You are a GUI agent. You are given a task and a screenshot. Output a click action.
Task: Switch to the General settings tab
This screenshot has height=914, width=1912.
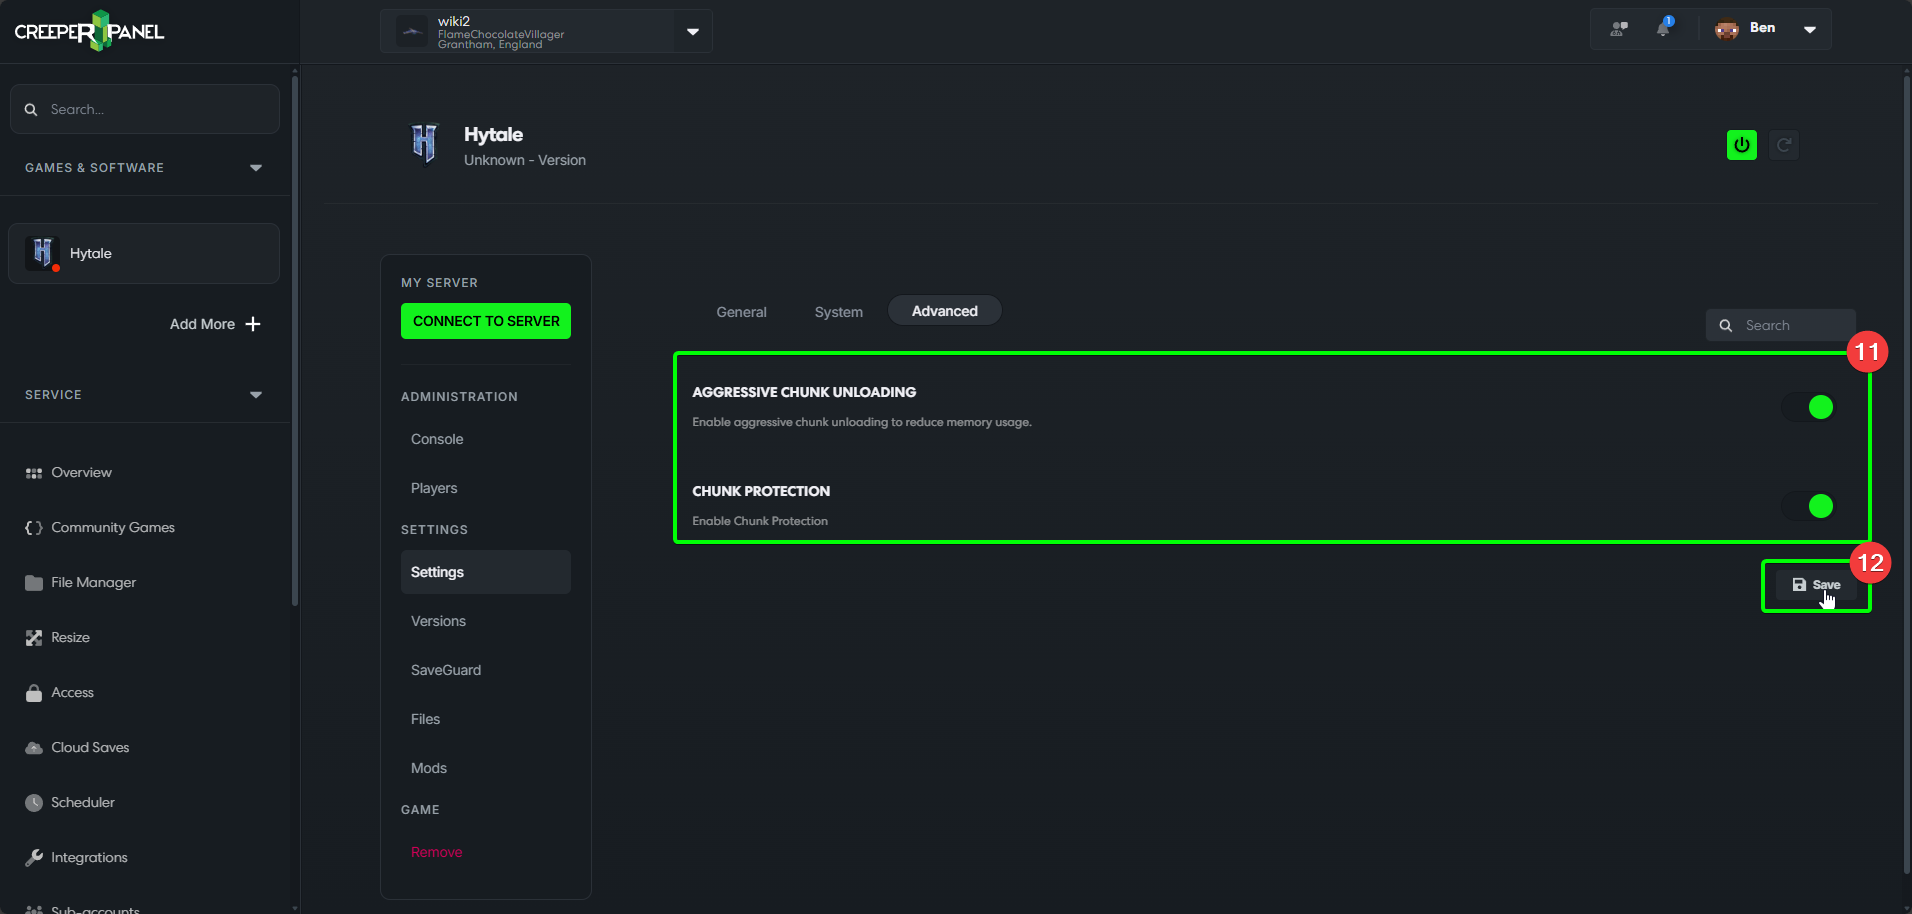point(741,311)
